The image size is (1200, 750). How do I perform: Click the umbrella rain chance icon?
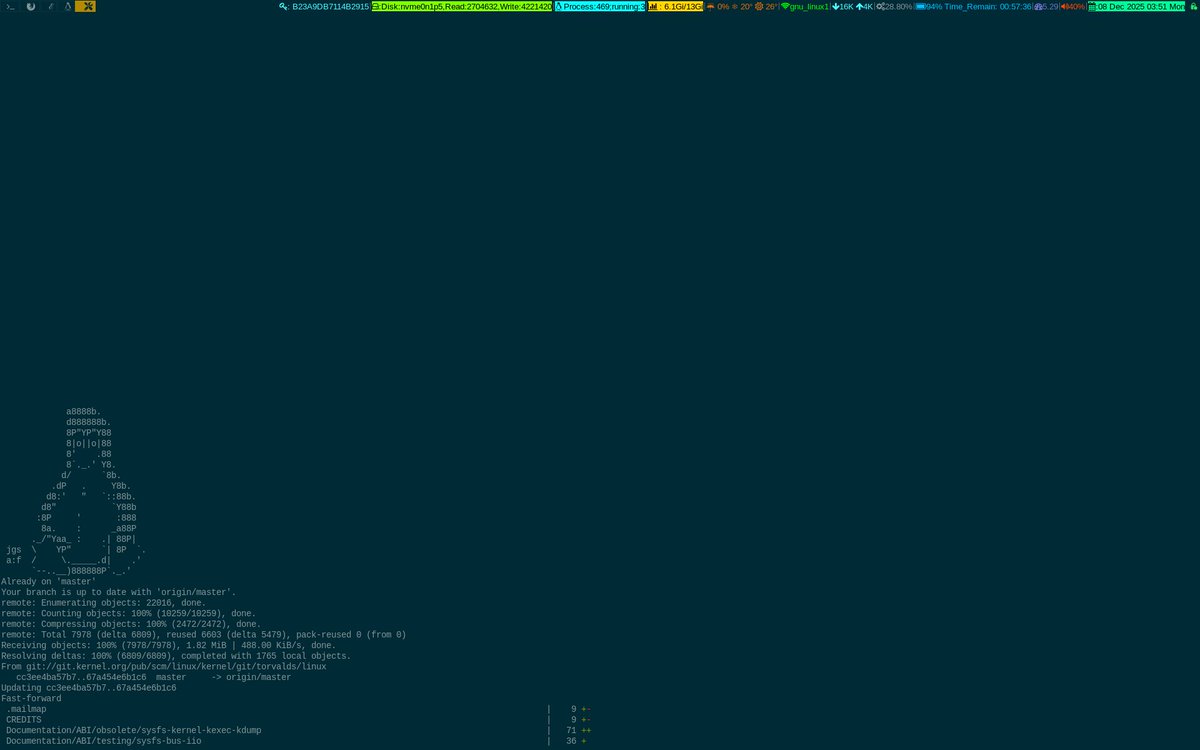710,6
